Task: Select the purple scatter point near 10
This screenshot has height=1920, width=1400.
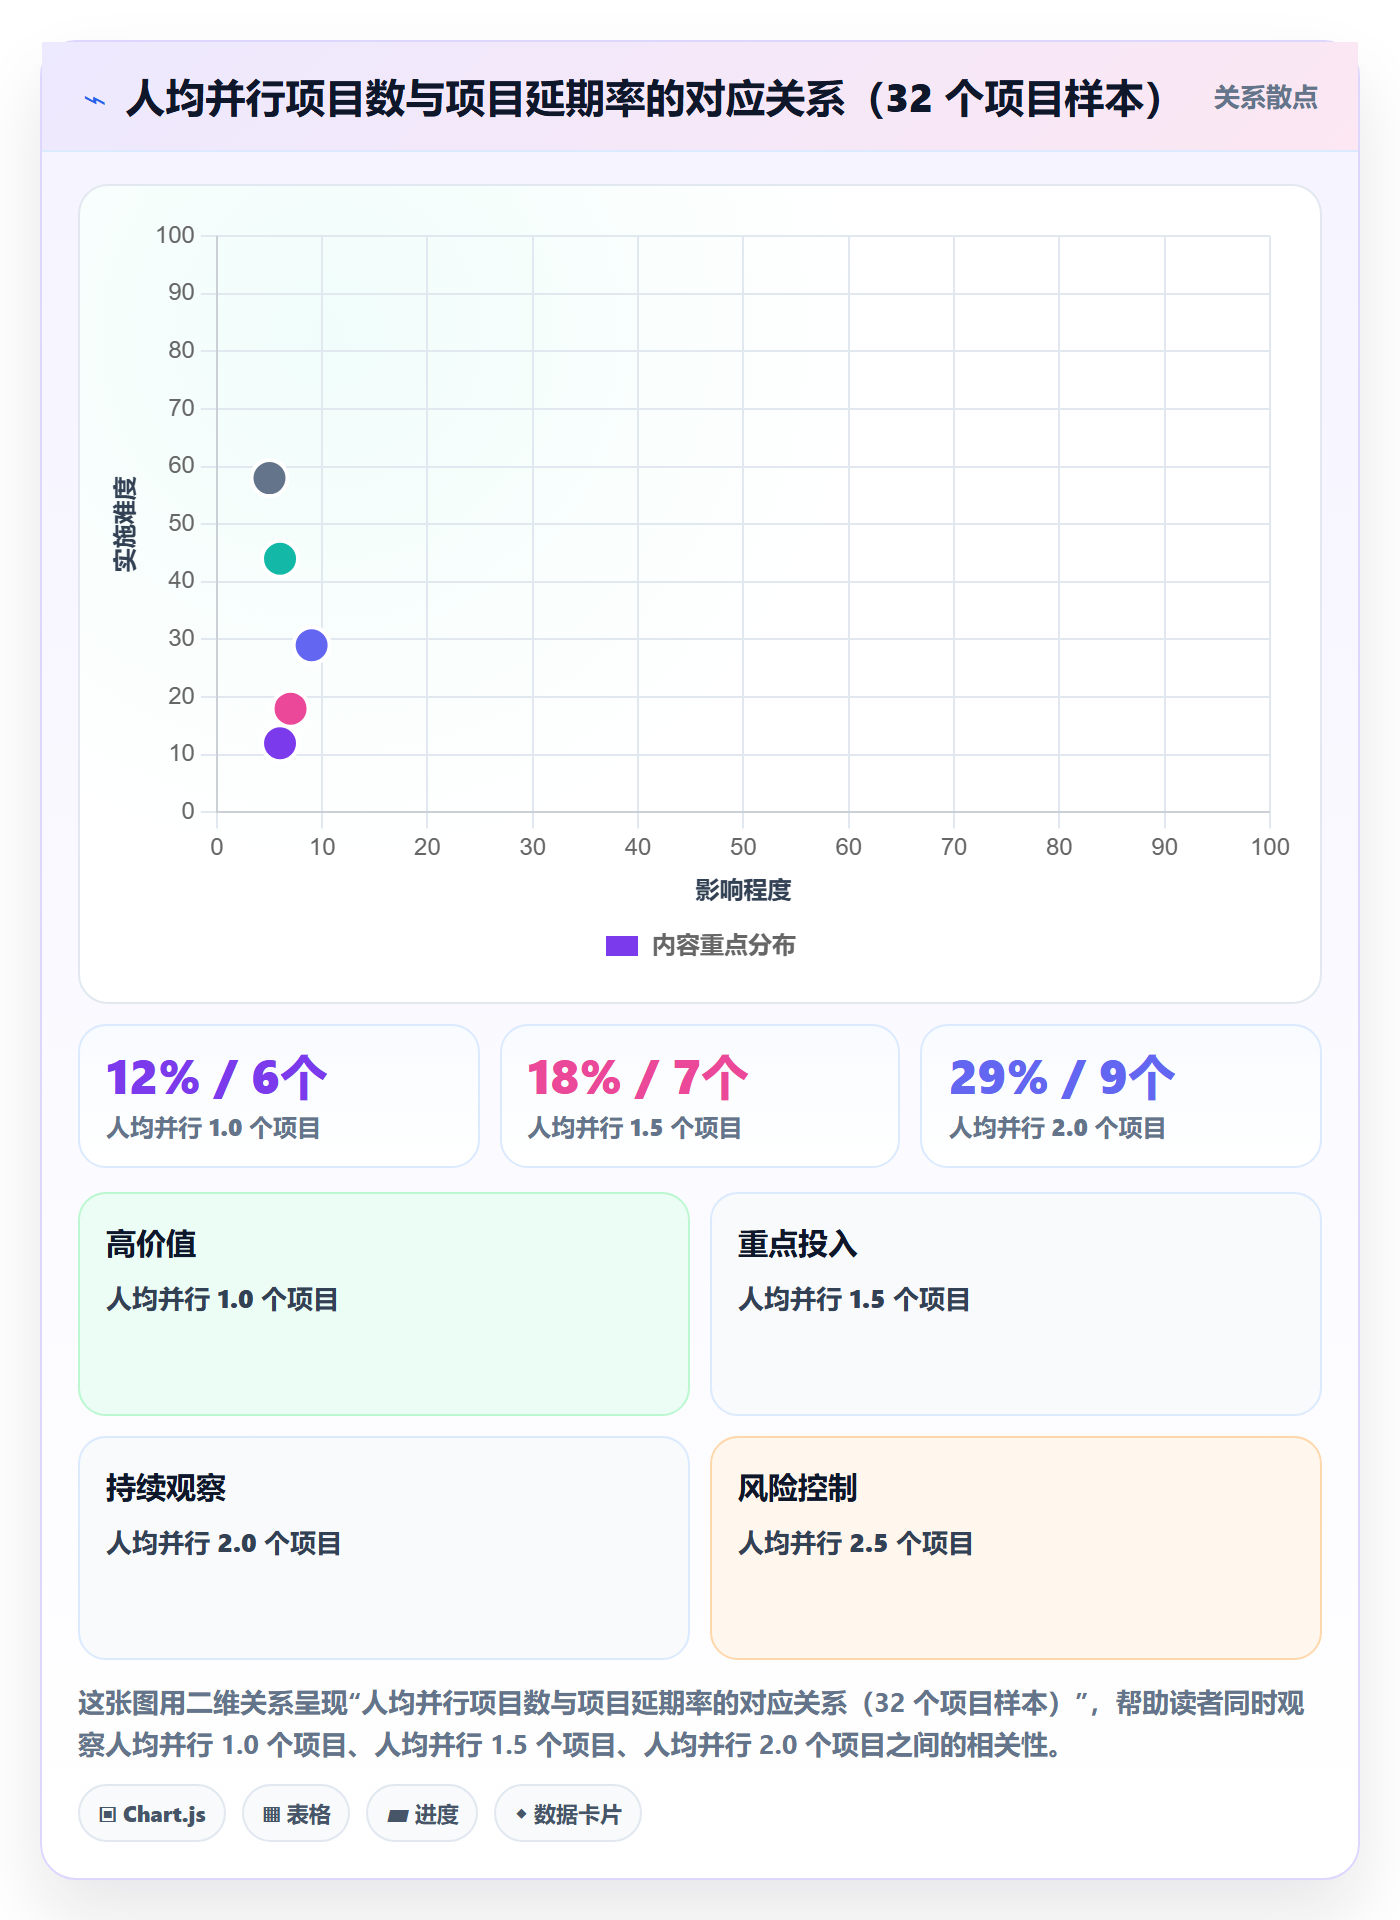Action: tap(280, 743)
